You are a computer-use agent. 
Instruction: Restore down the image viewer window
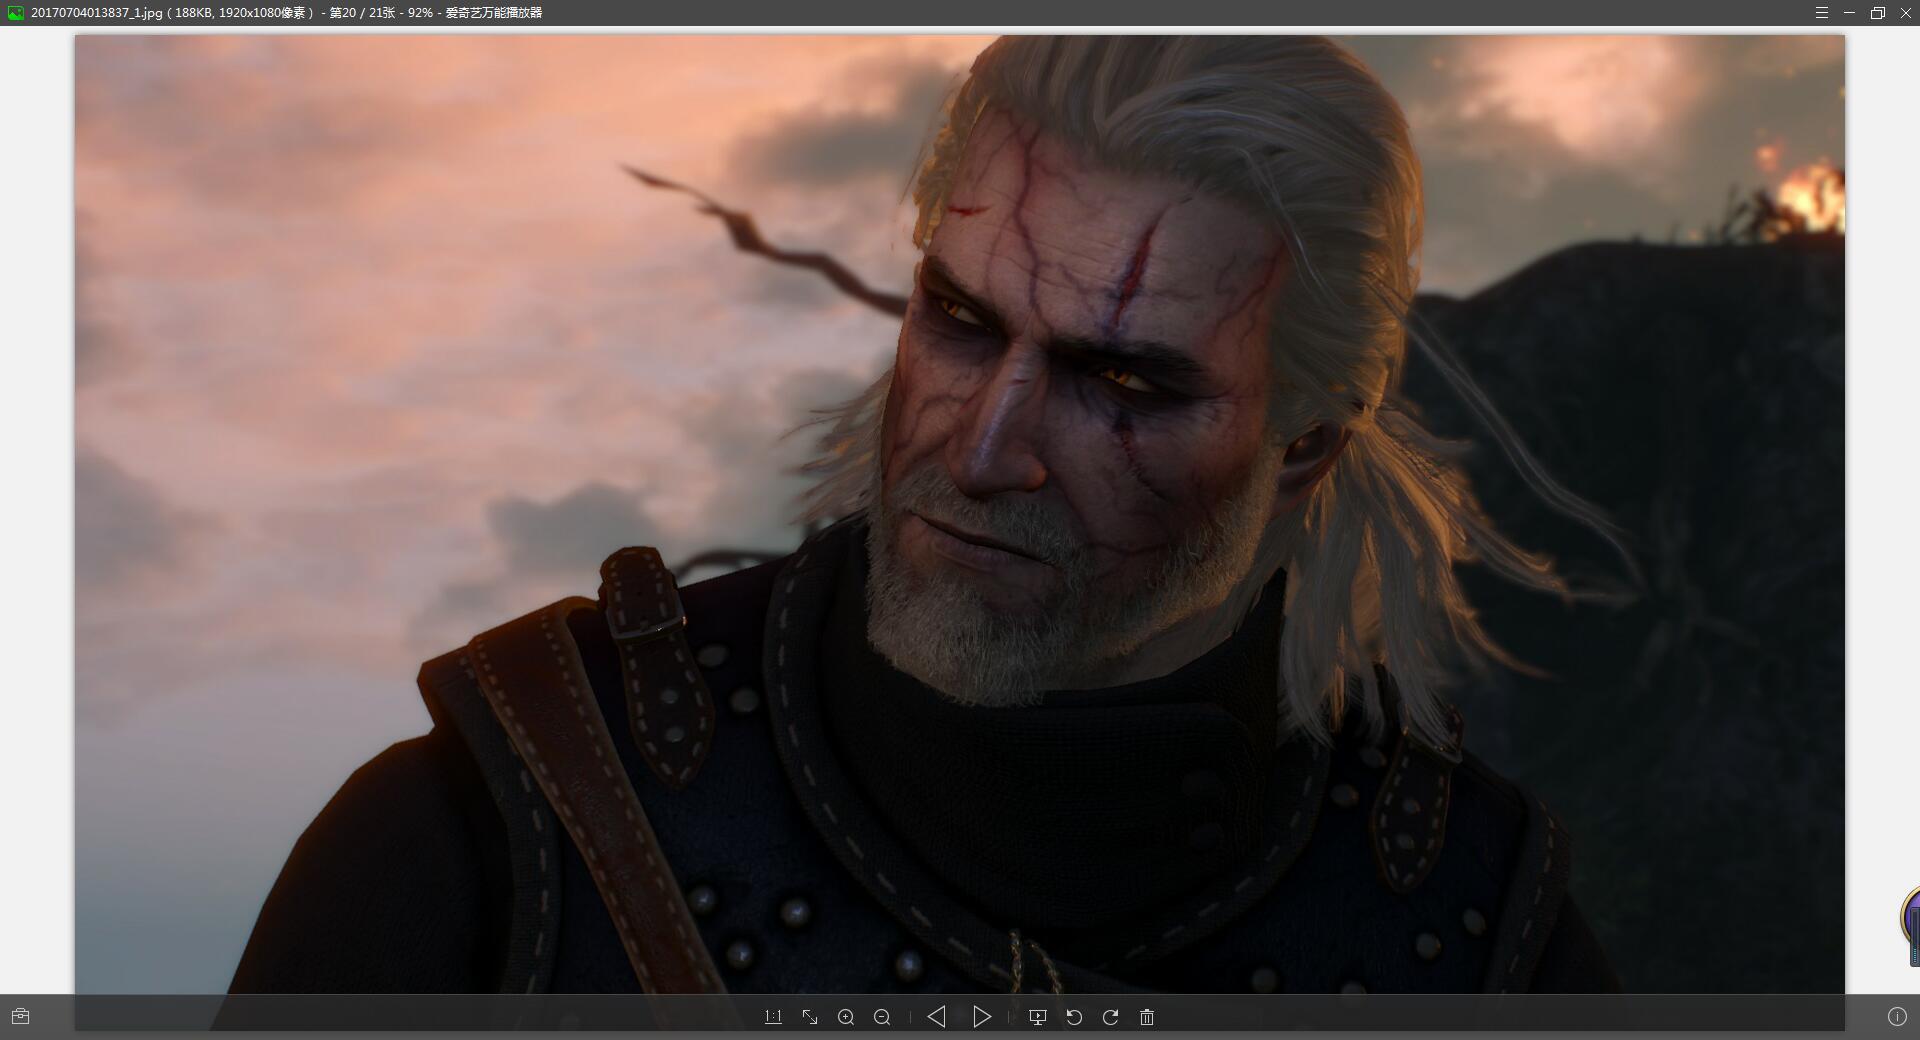click(1877, 13)
